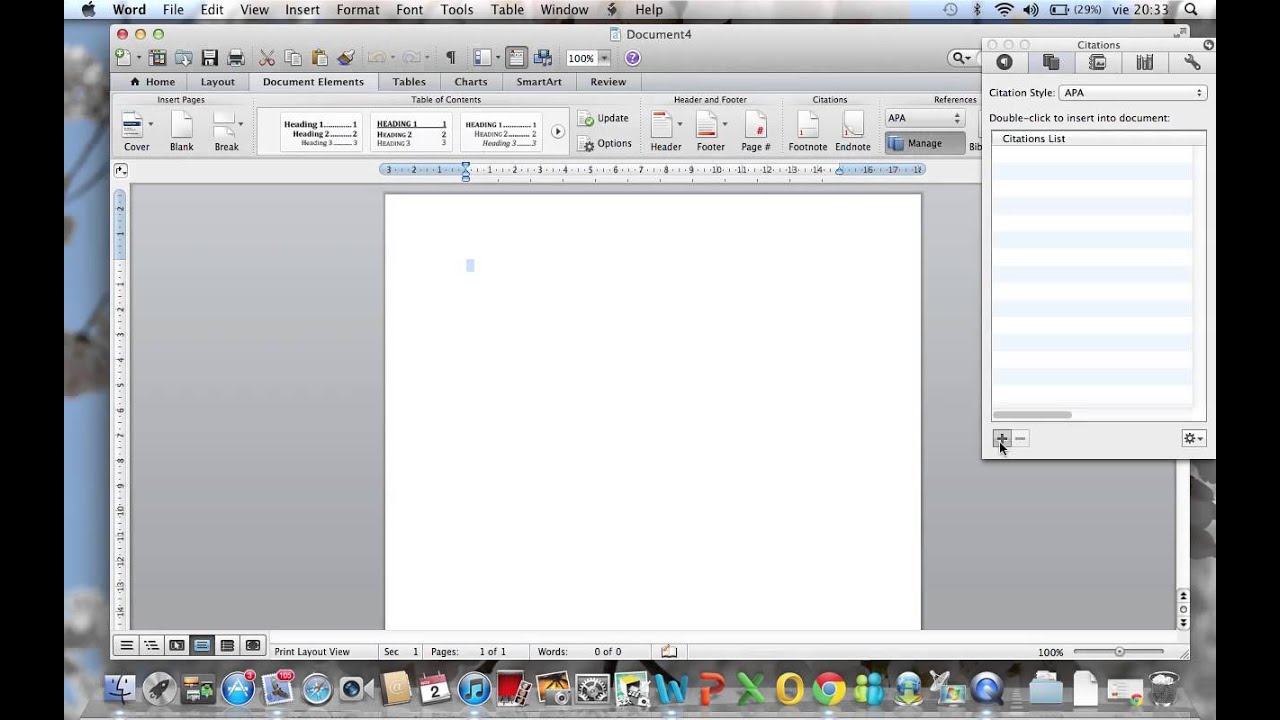Add new citation with plus button
1280x720 pixels.
tap(1001, 439)
